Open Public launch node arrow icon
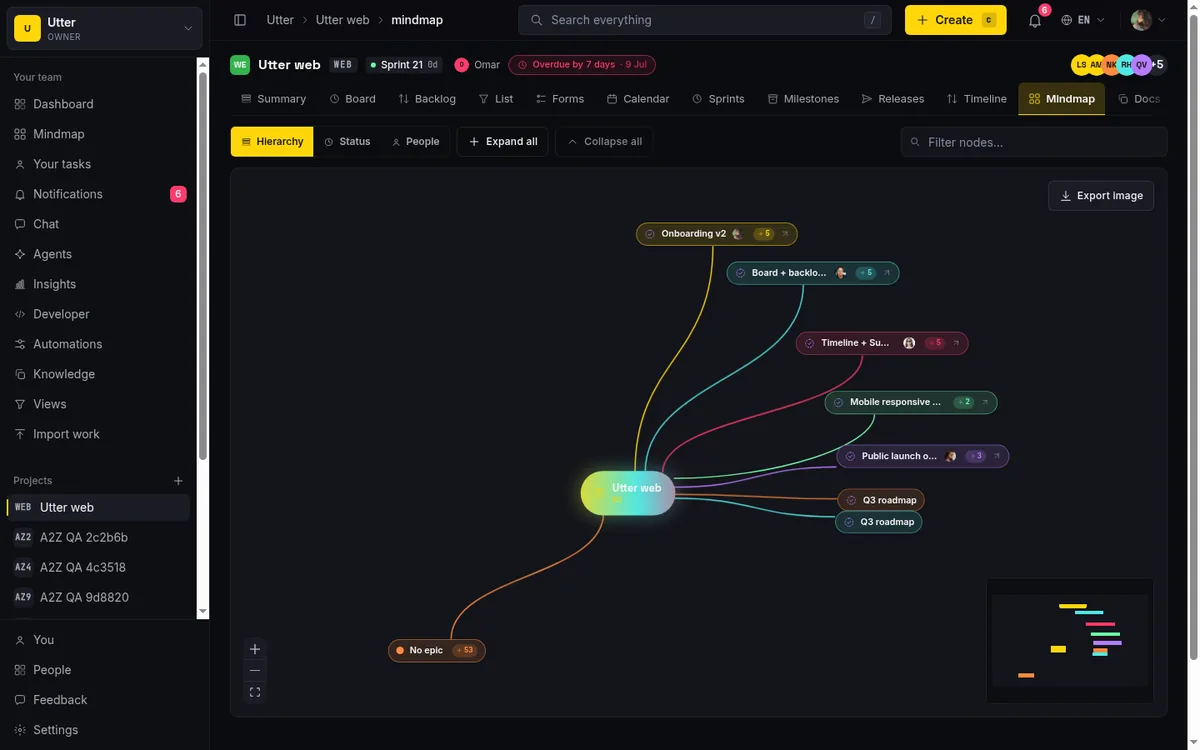 click(997, 456)
